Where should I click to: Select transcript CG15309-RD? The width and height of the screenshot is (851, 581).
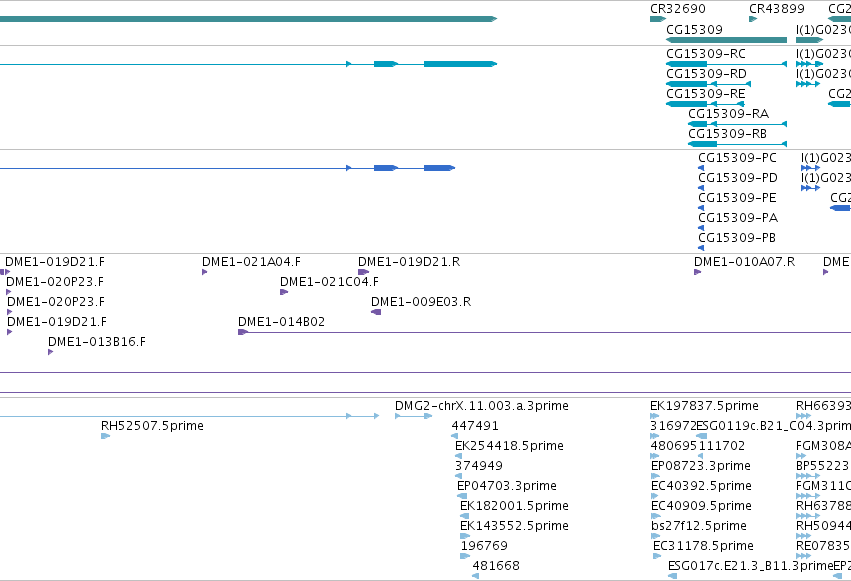[x=706, y=74]
